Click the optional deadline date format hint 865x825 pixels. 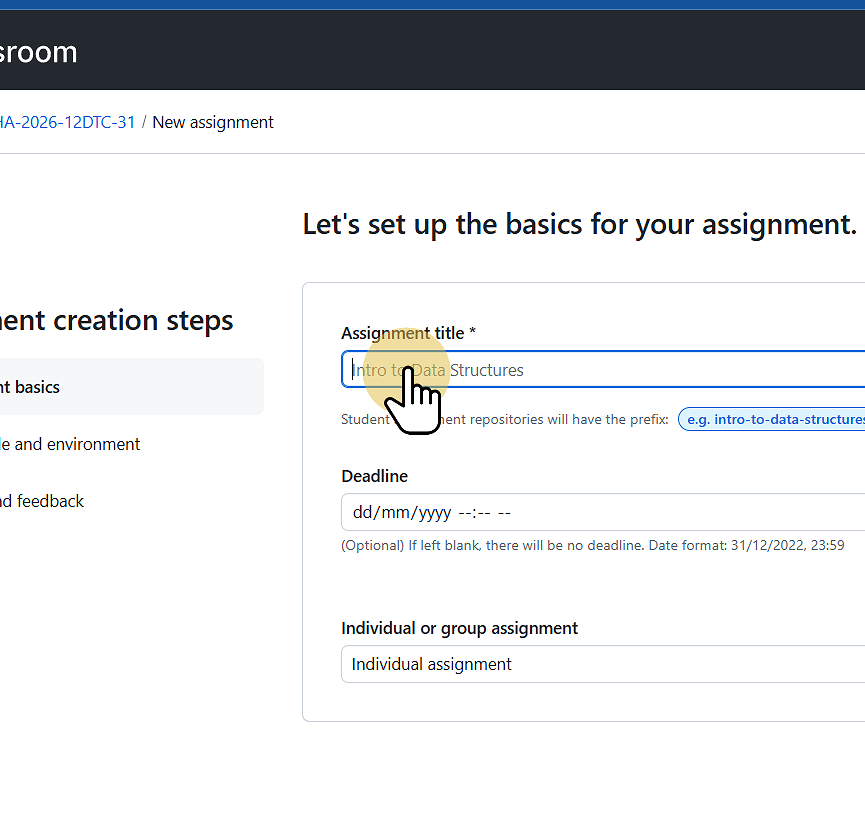(592, 545)
